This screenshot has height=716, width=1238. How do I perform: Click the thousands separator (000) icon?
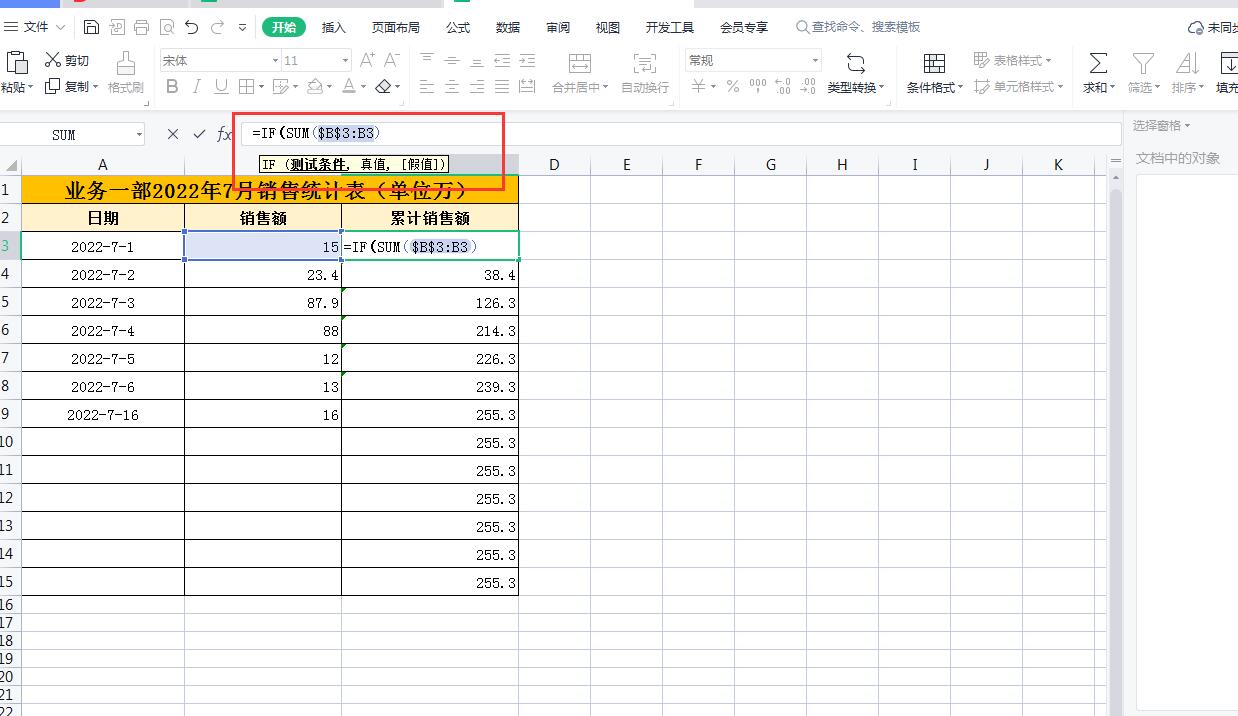click(x=757, y=87)
